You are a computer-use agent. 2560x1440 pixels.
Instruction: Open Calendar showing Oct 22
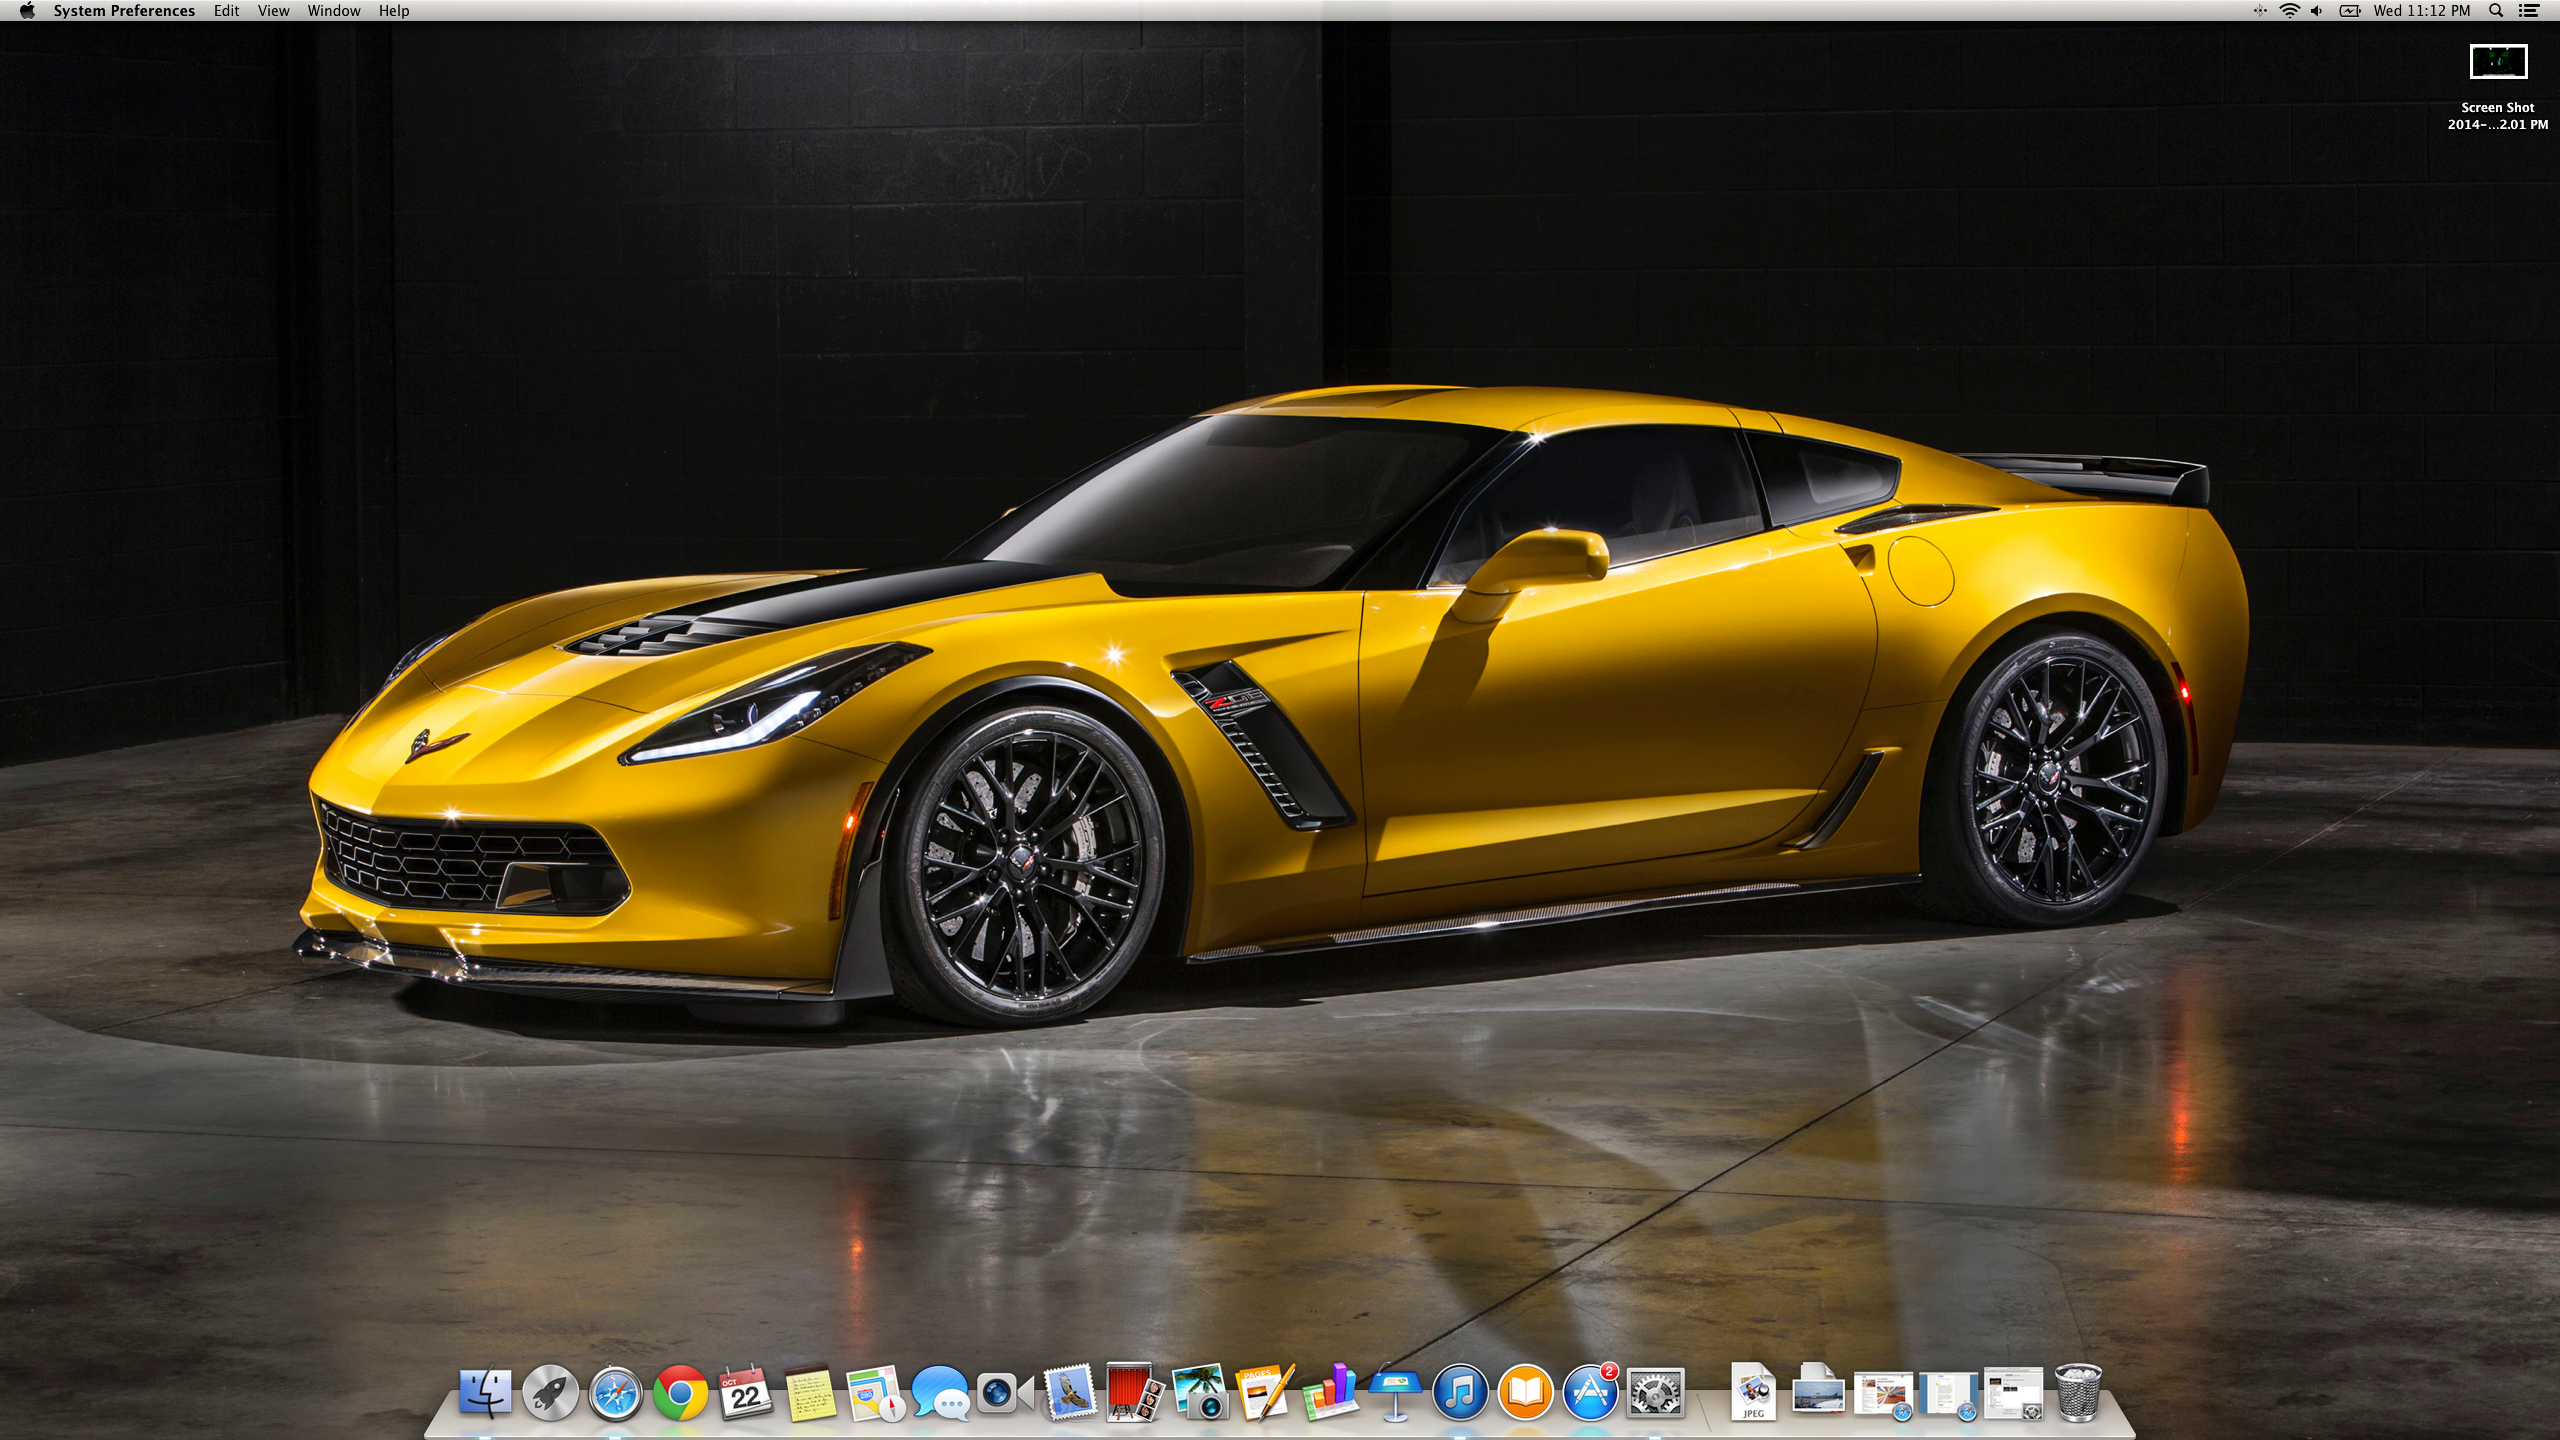[x=745, y=1392]
